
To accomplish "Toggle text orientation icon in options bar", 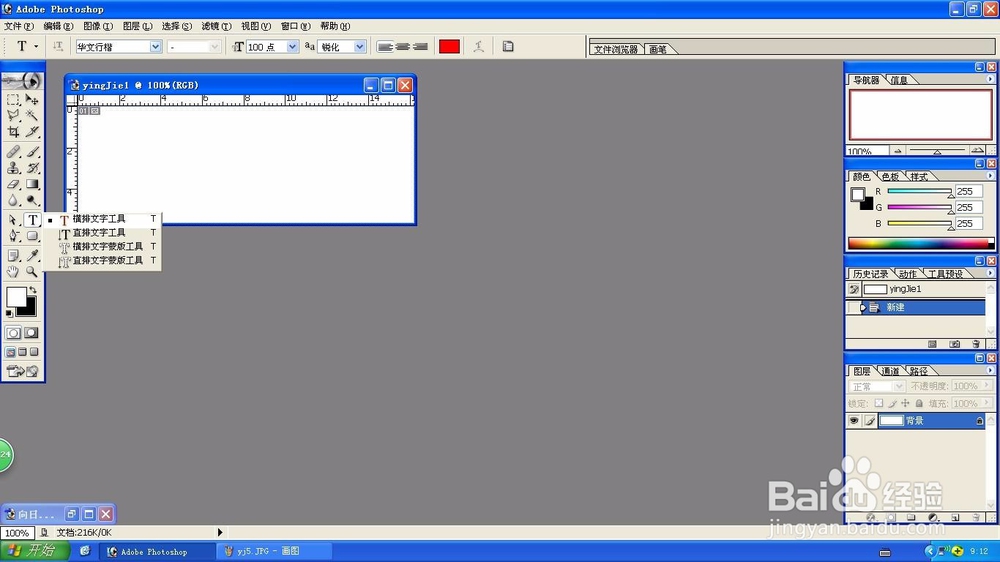I will [x=58, y=47].
